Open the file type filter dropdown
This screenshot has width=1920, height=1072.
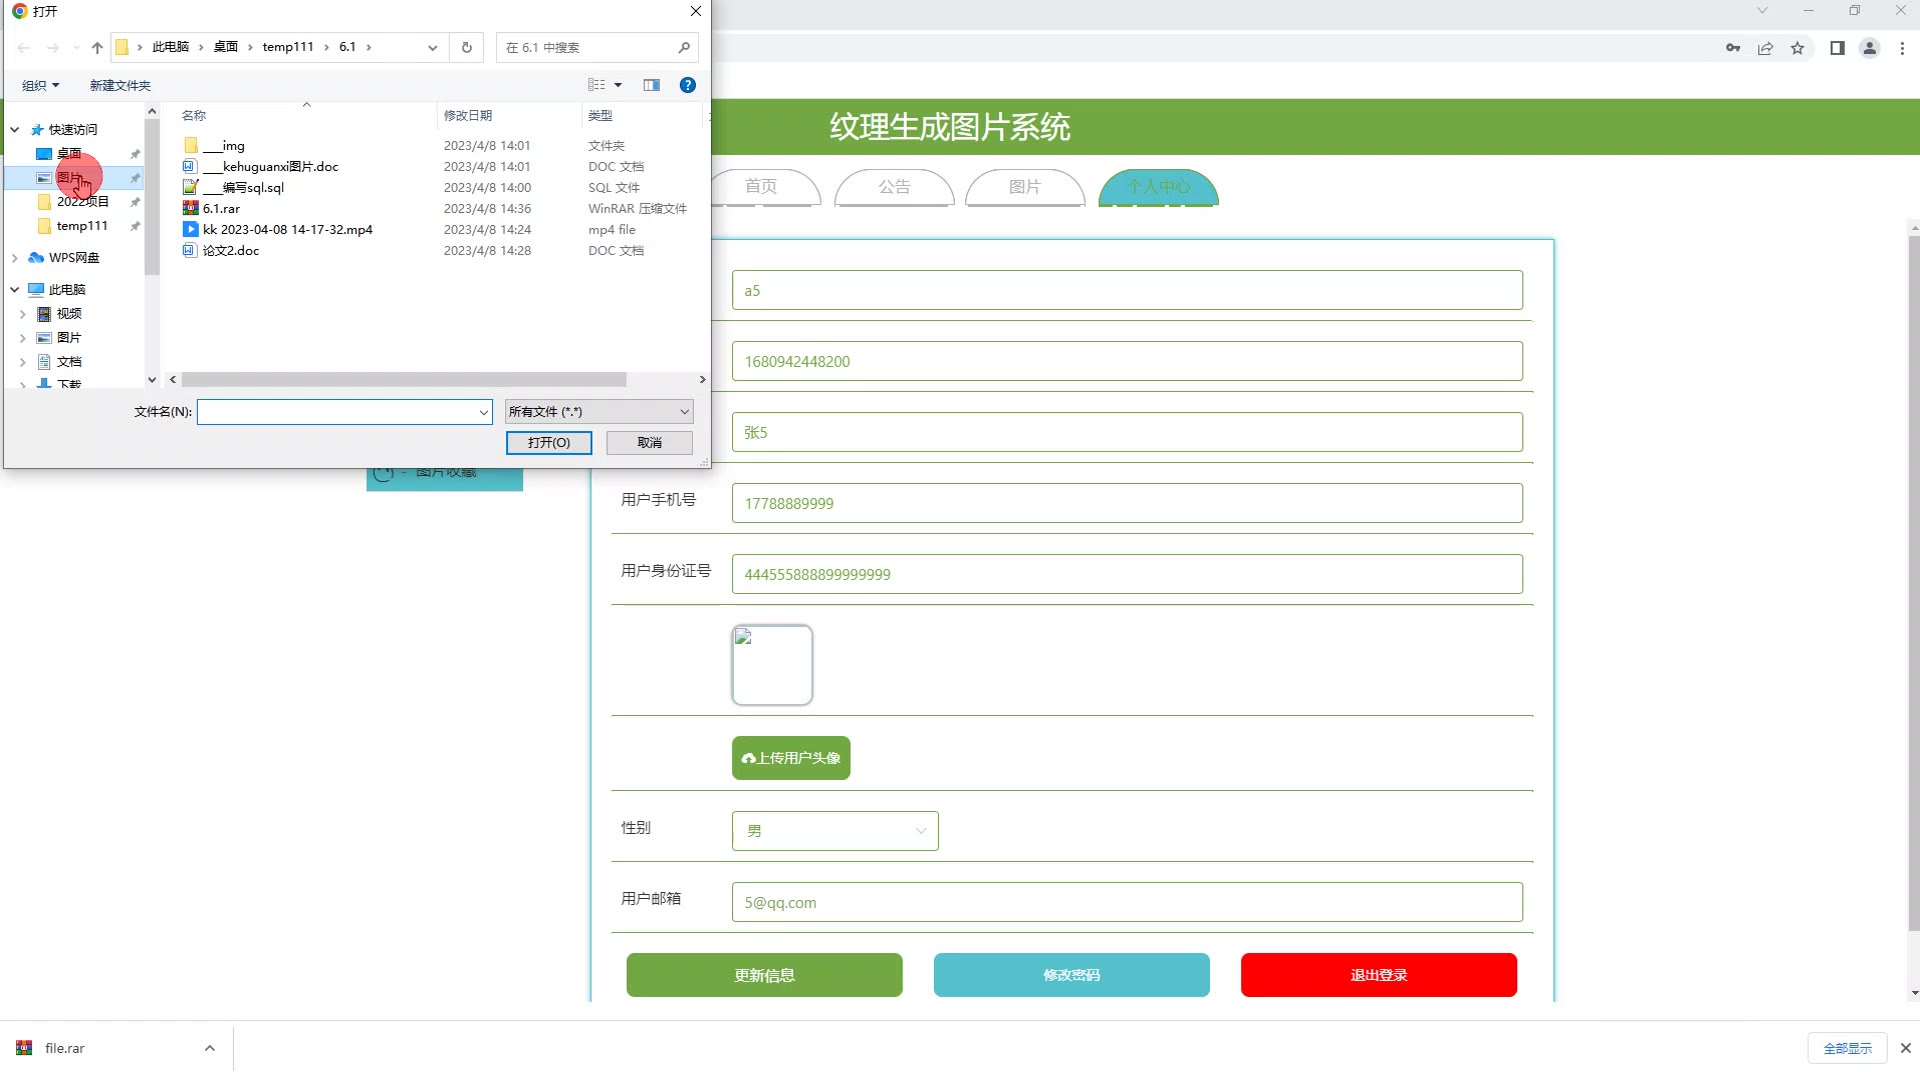click(598, 412)
